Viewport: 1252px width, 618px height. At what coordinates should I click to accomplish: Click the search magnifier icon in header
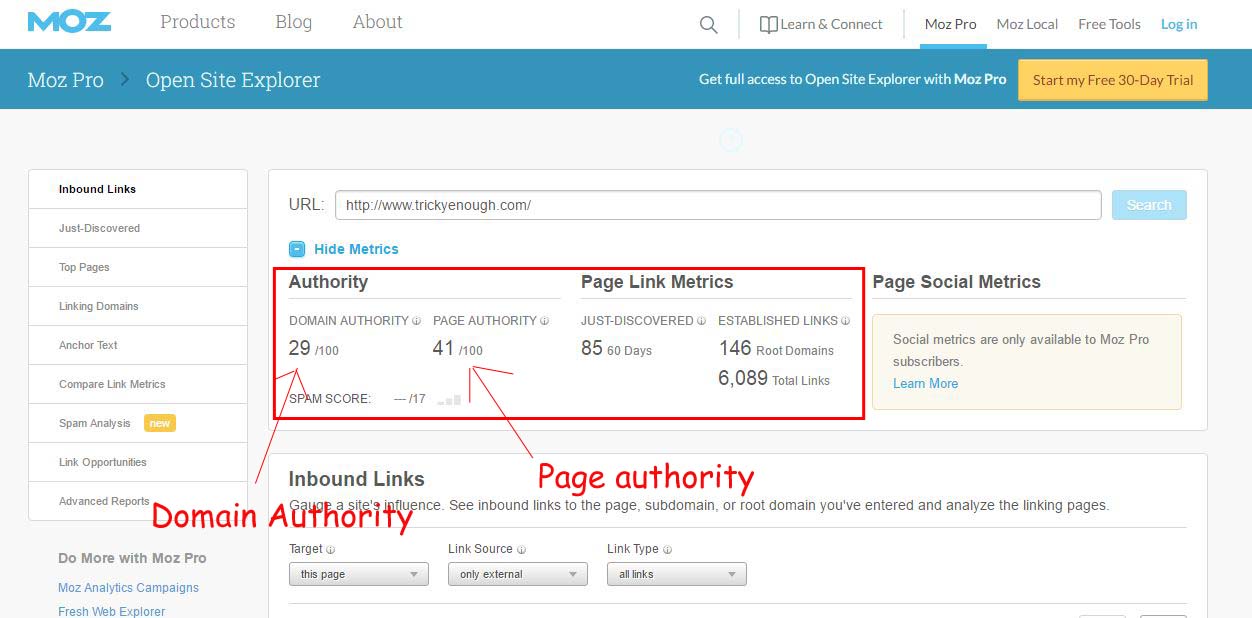click(708, 25)
